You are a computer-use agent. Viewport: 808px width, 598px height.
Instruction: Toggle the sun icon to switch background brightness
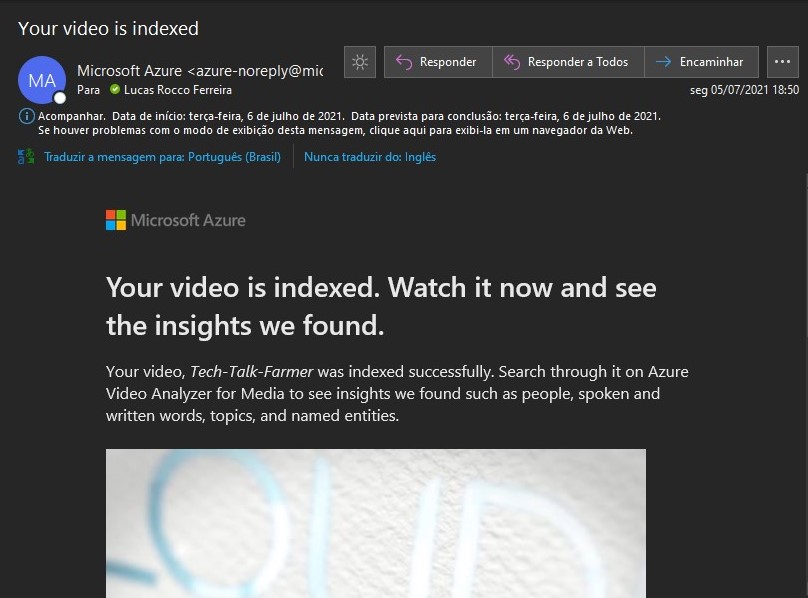[x=360, y=62]
